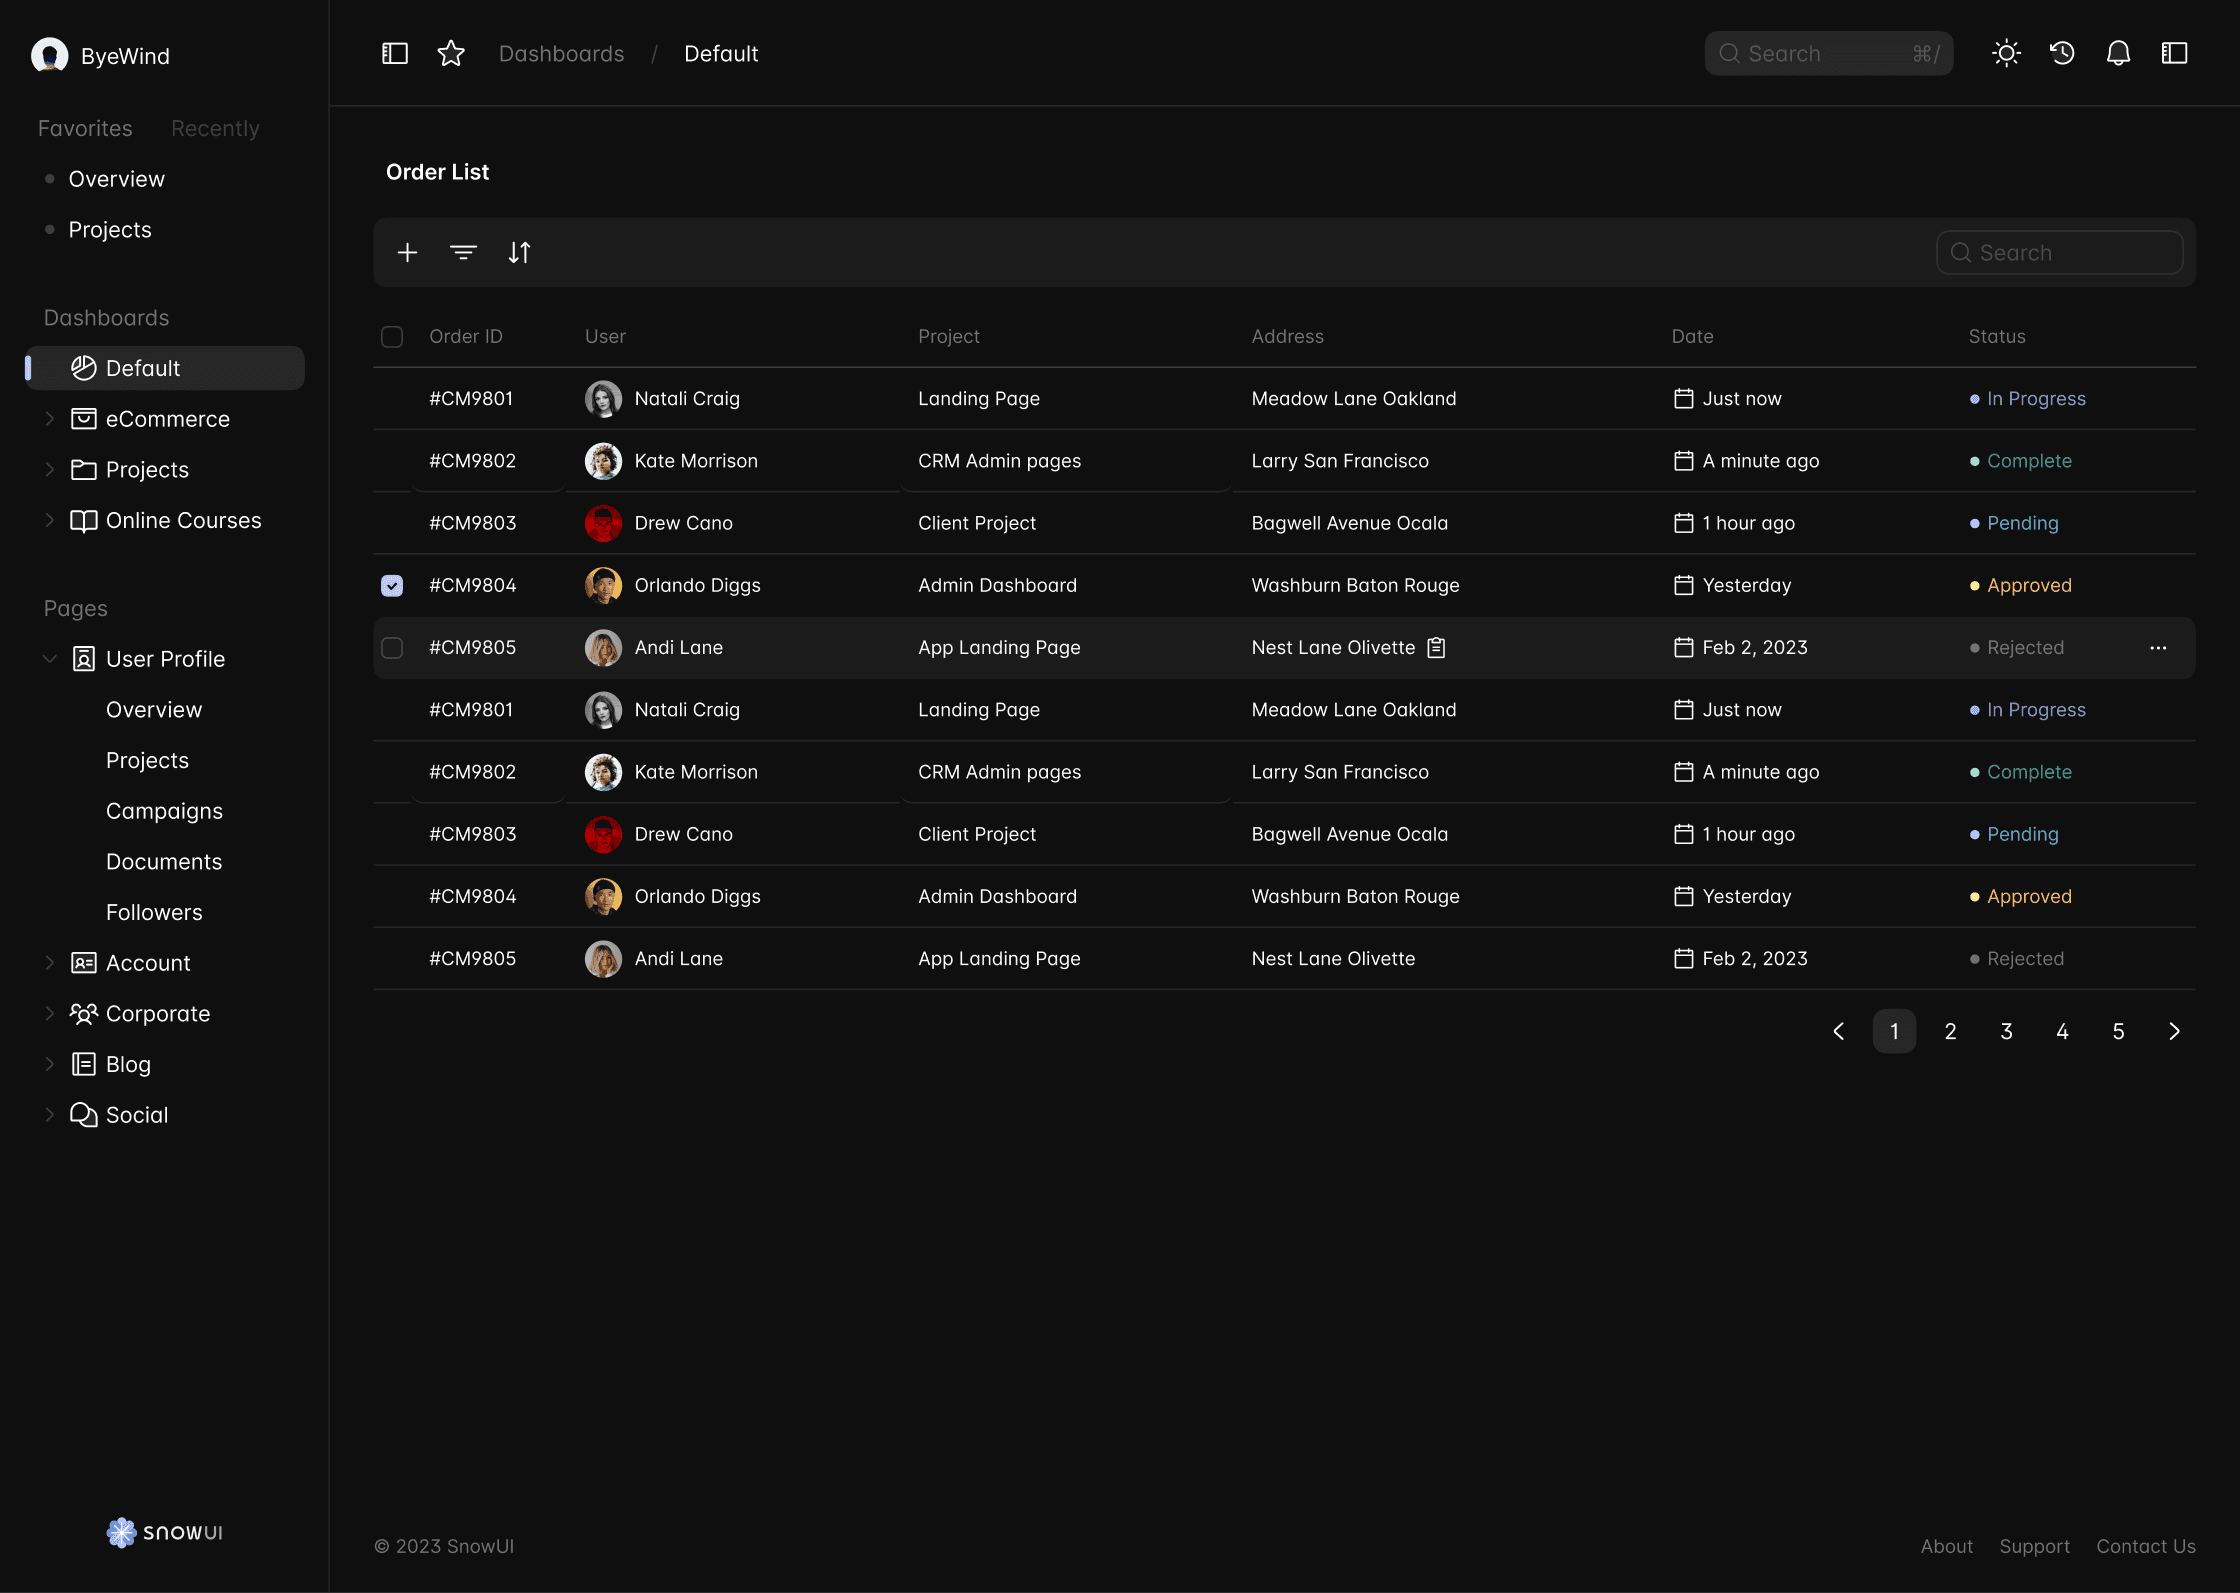The height and width of the screenshot is (1593, 2240).
Task: Click the add order plus icon
Action: 407,253
